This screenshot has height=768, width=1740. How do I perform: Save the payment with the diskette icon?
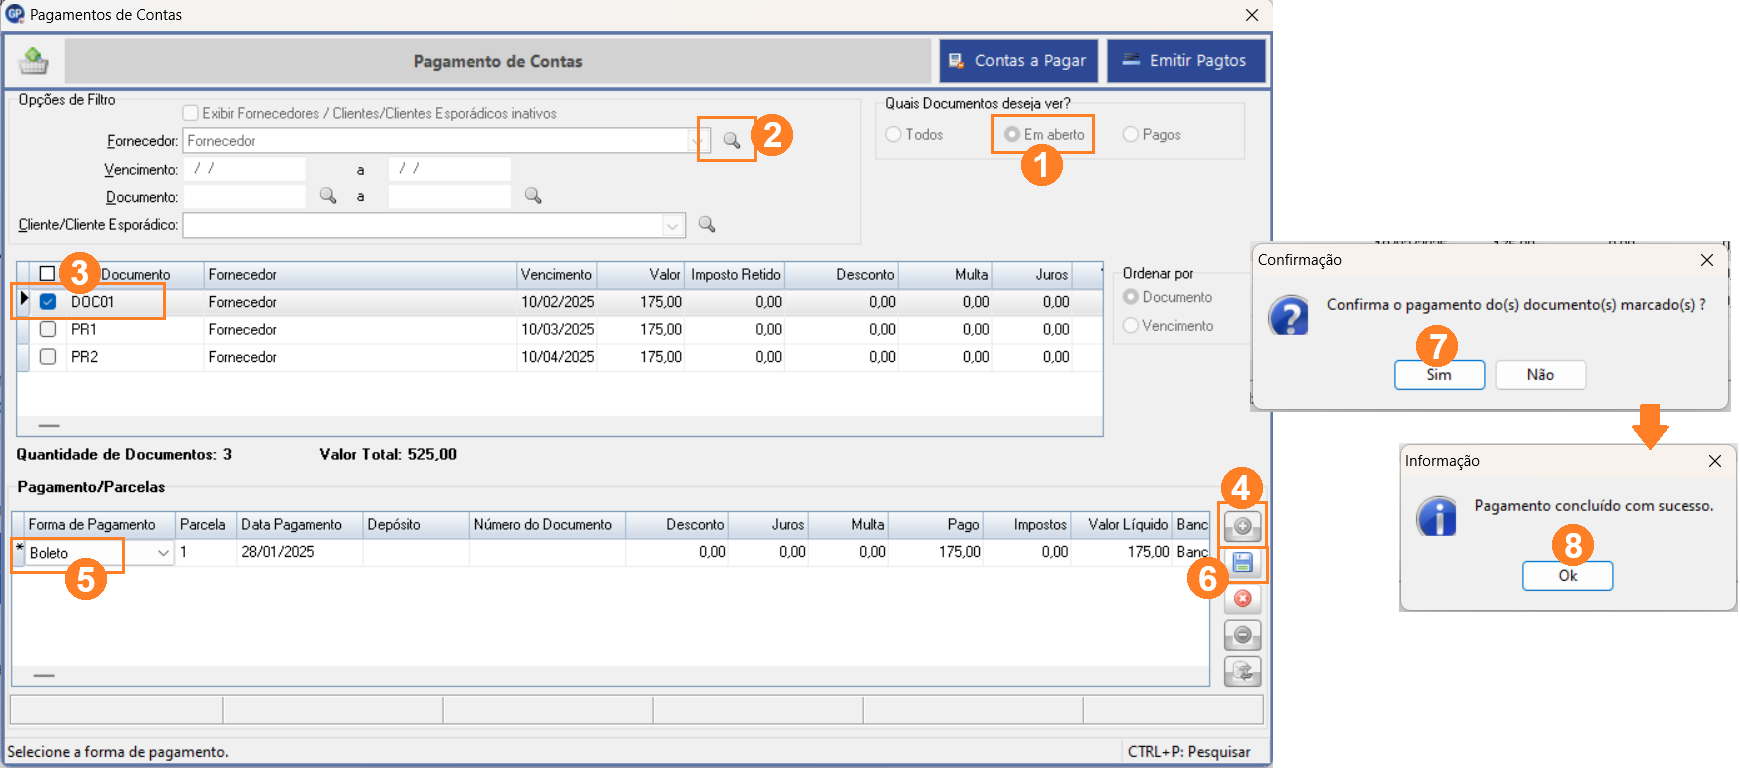1242,563
